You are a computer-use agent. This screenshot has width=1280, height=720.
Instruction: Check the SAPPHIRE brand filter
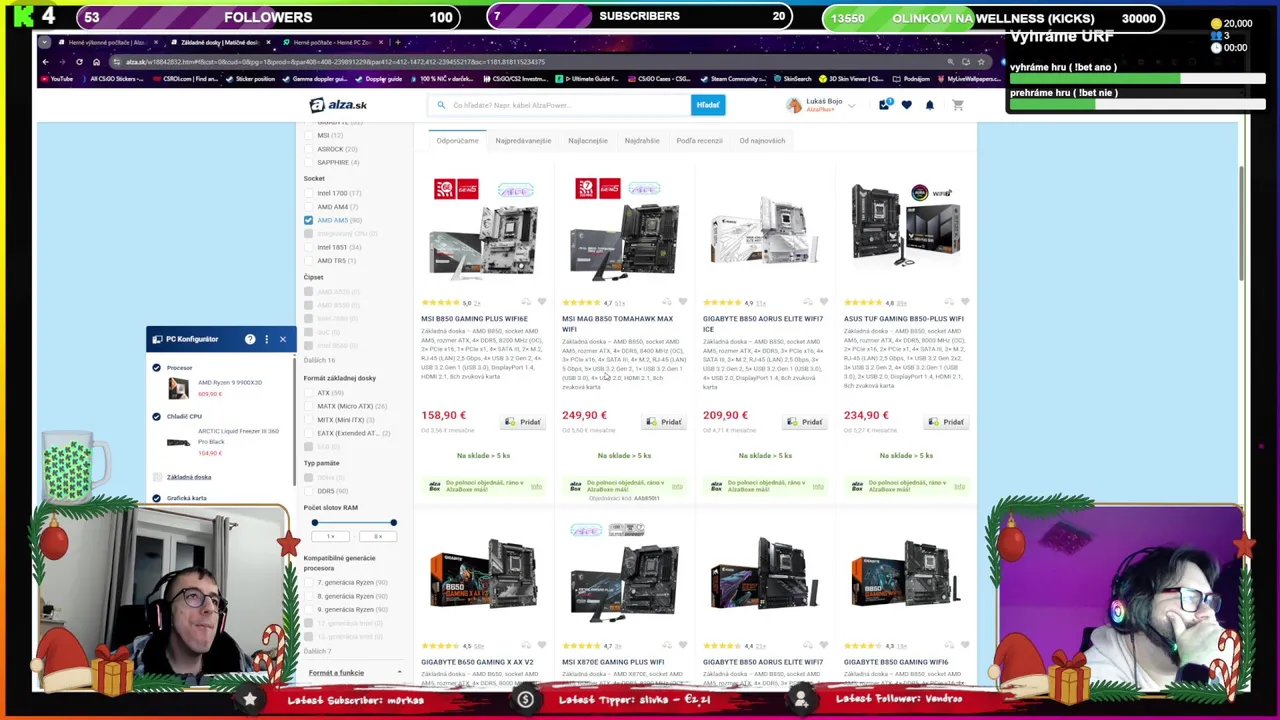[308, 162]
